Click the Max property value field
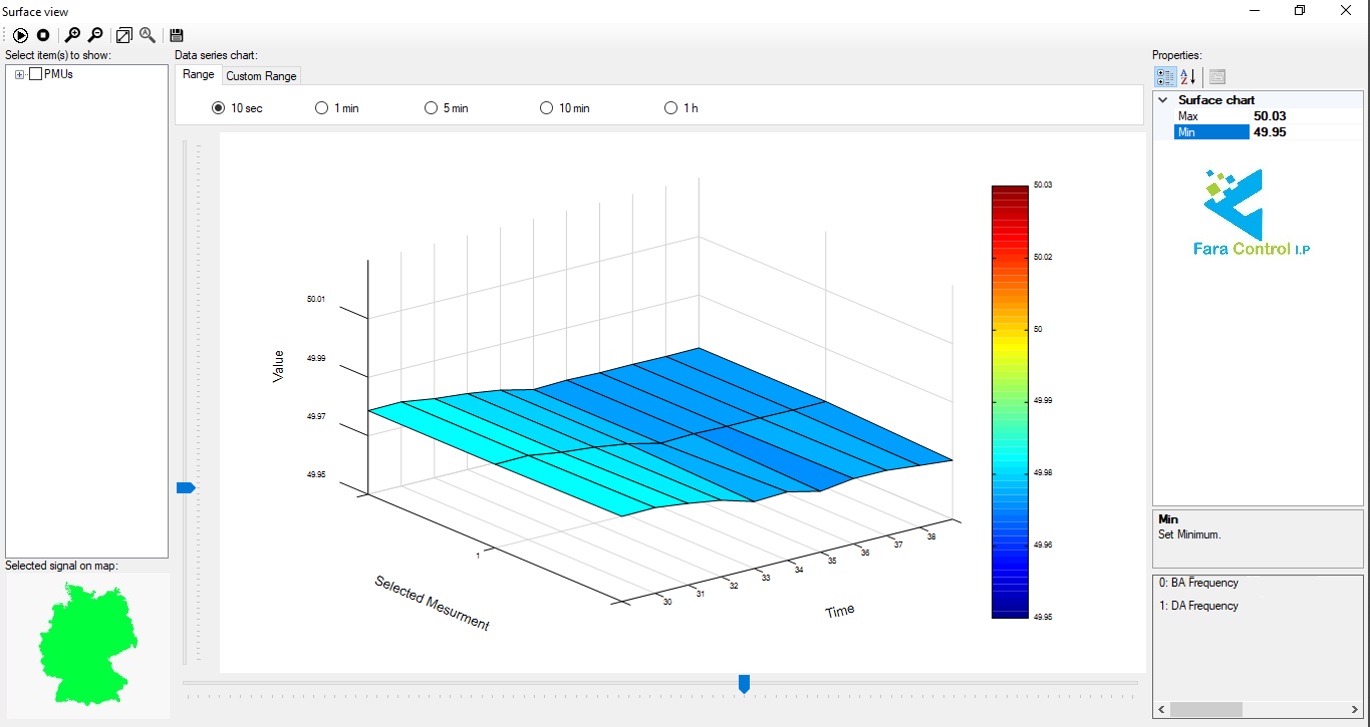The height and width of the screenshot is (727, 1370). click(x=1305, y=116)
